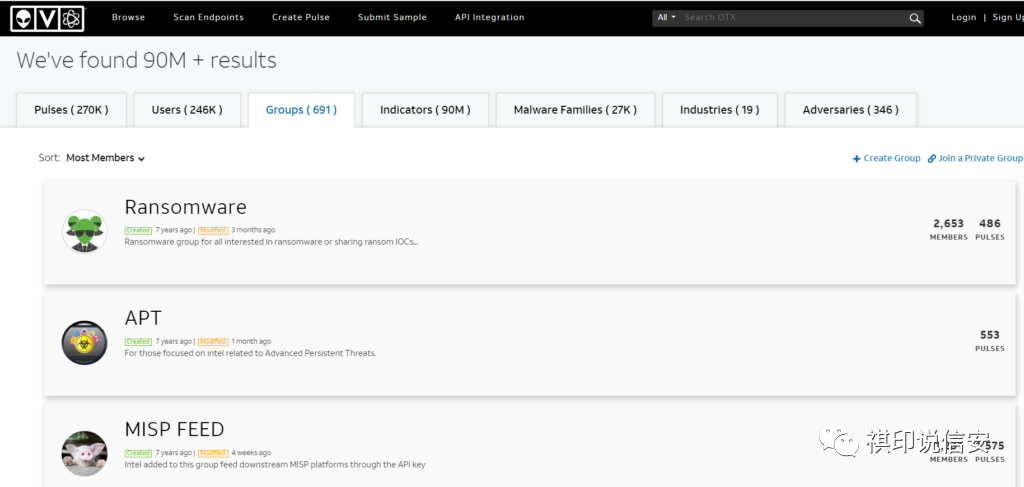The image size is (1024, 487).
Task: Click the APT group description text
Action: (251, 353)
